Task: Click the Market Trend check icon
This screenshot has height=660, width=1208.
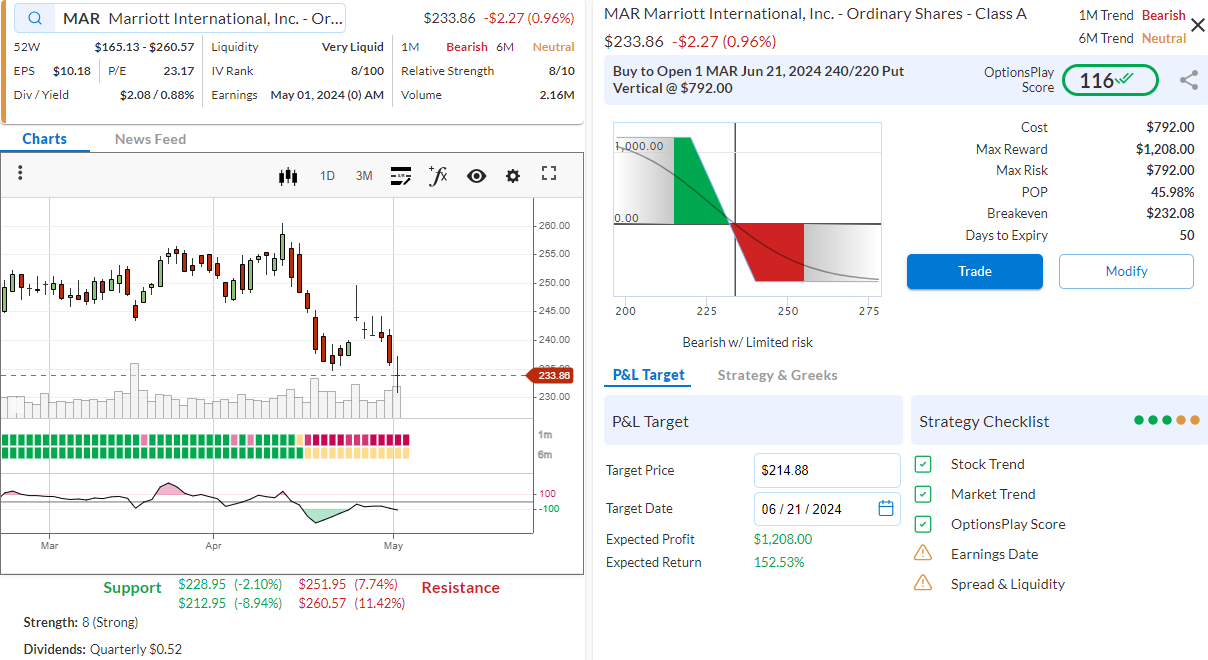Action: tap(924, 494)
